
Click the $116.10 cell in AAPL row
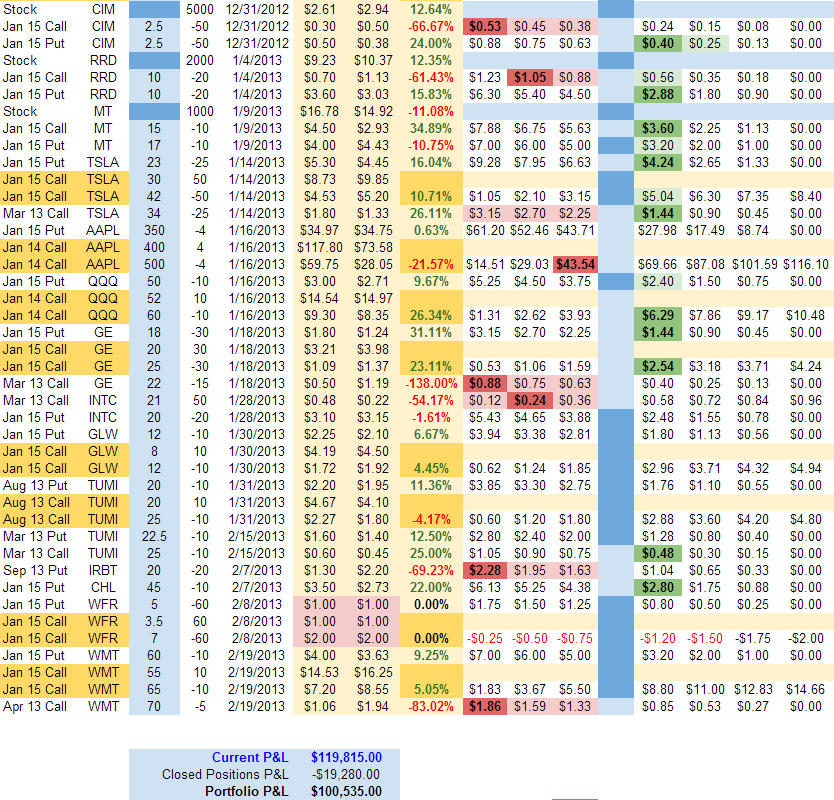[x=804, y=264]
